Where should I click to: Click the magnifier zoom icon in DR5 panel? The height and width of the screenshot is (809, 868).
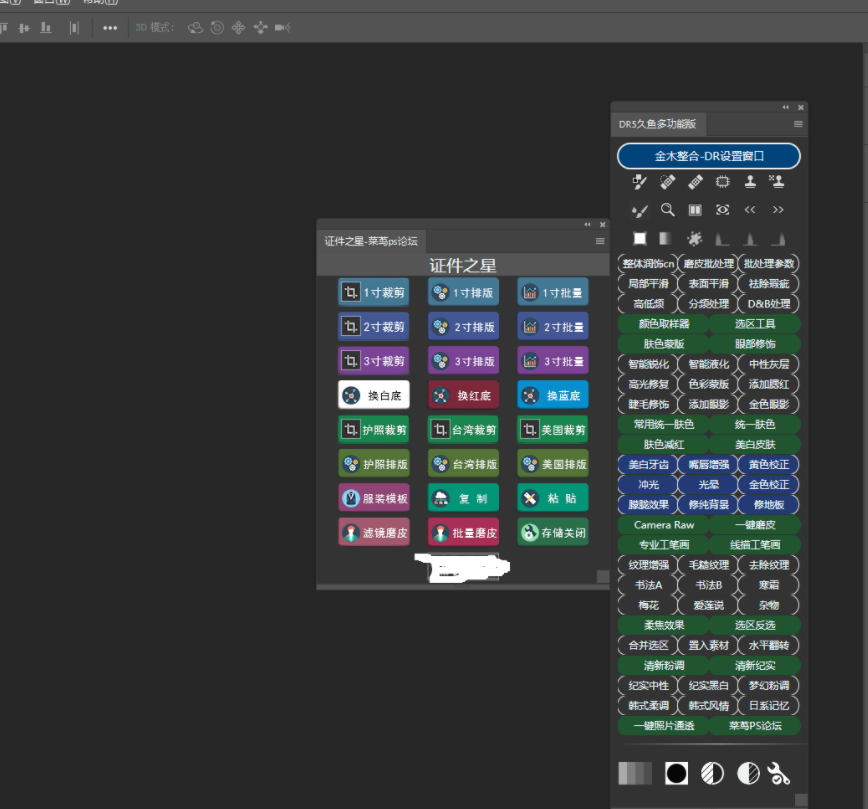(667, 210)
